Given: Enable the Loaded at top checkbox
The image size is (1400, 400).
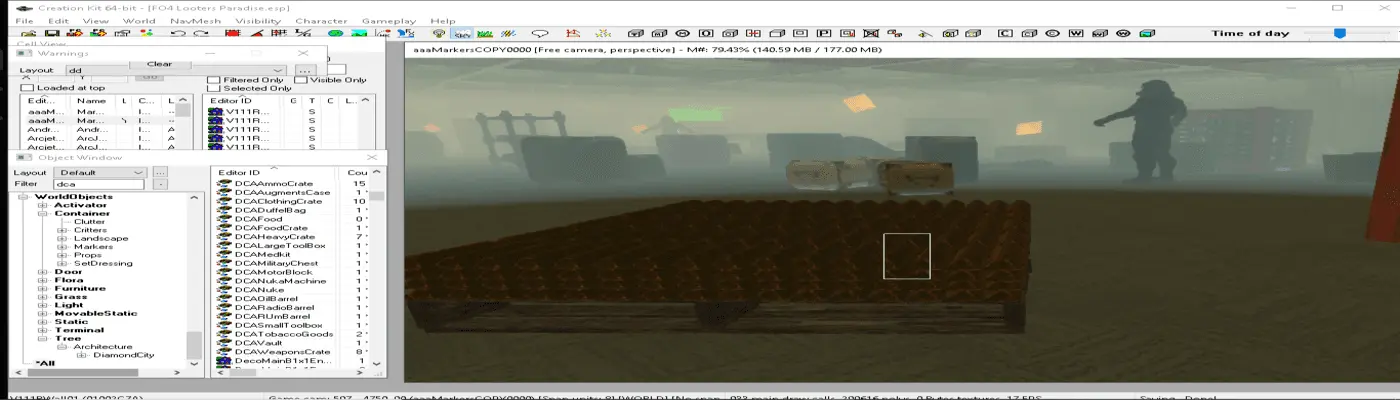Looking at the screenshot, I should pyautogui.click(x=27, y=88).
